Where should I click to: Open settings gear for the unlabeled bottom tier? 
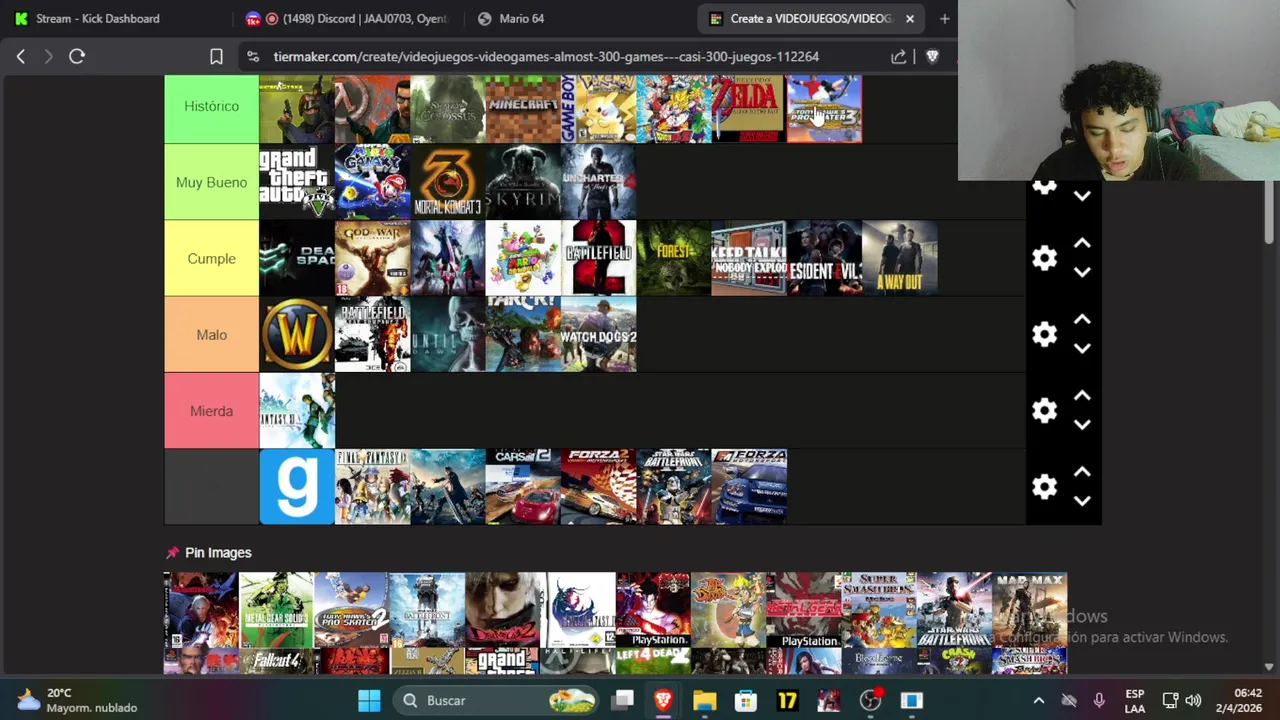[x=1044, y=487]
